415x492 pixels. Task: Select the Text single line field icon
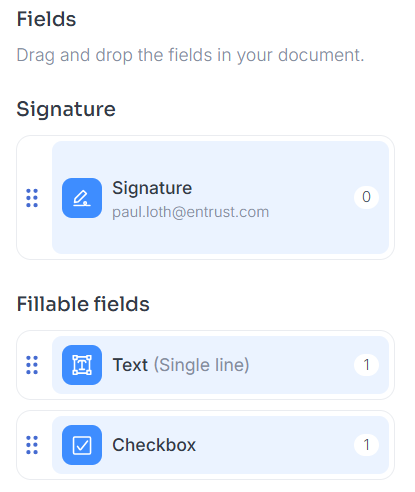pyautogui.click(x=82, y=365)
